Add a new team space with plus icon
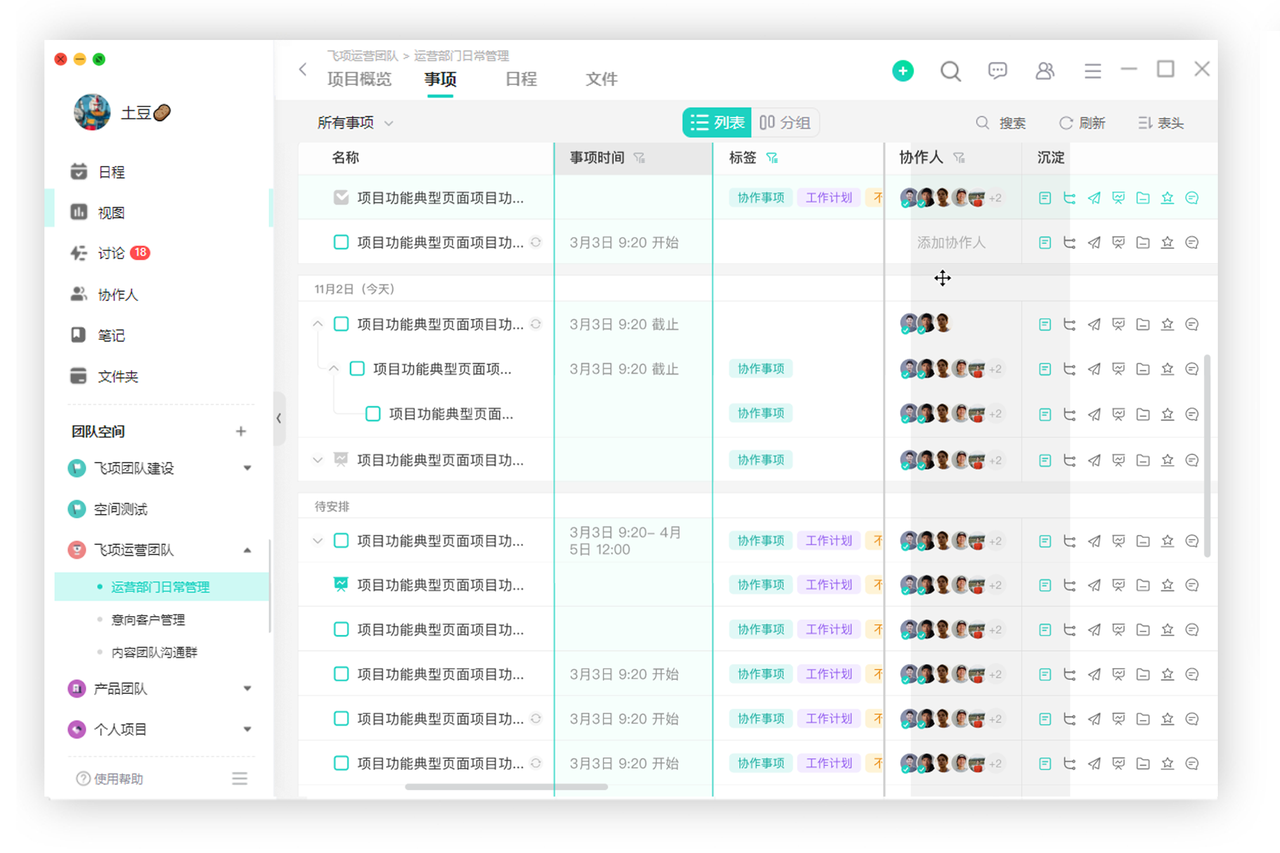Image resolution: width=1280 pixels, height=853 pixels. tap(240, 431)
